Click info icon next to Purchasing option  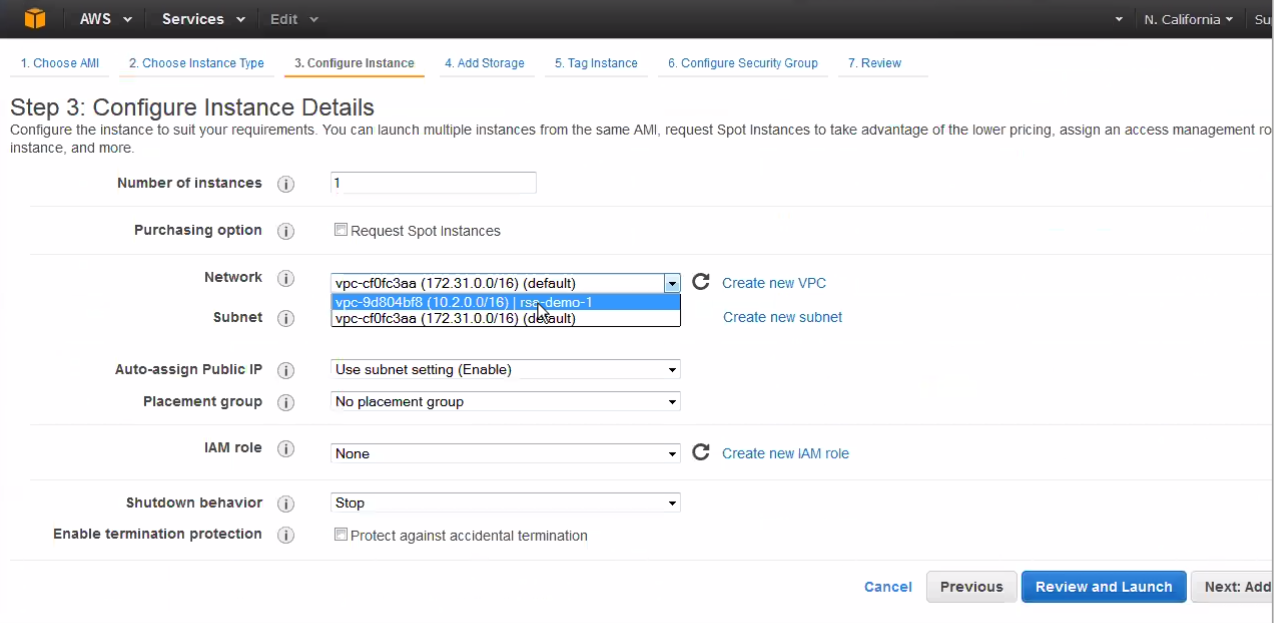click(x=286, y=231)
